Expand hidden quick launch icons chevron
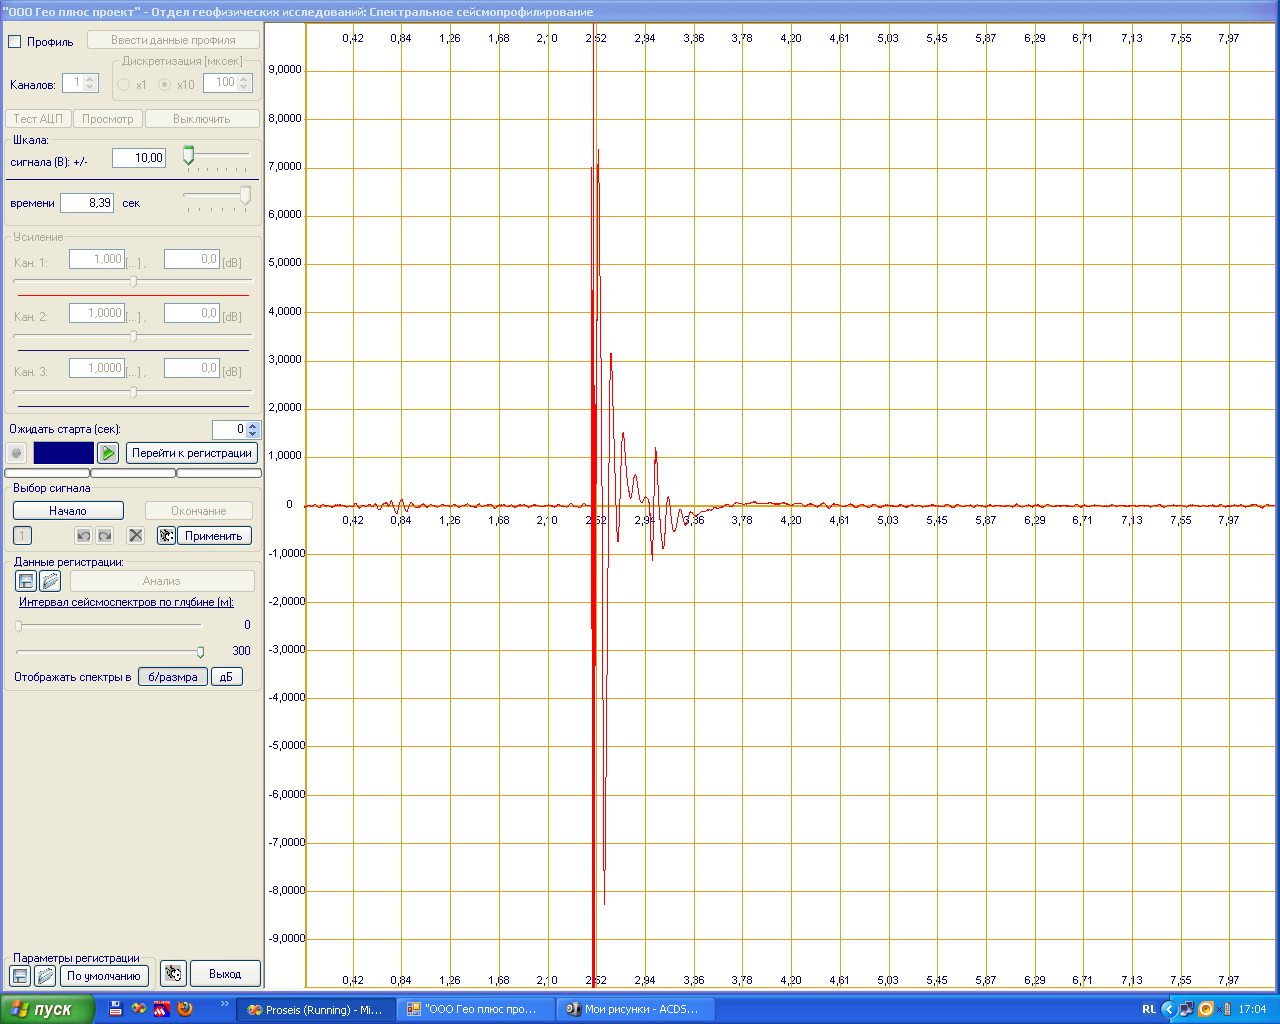The image size is (1280, 1024). point(224,1004)
